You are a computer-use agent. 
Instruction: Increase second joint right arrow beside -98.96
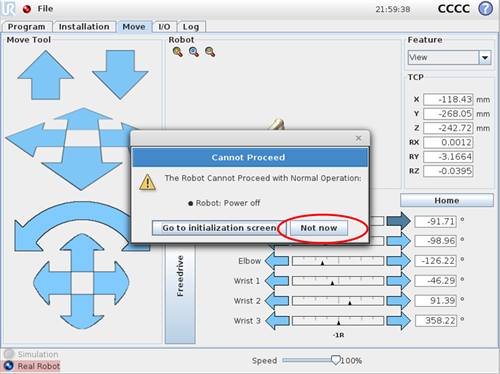click(399, 241)
